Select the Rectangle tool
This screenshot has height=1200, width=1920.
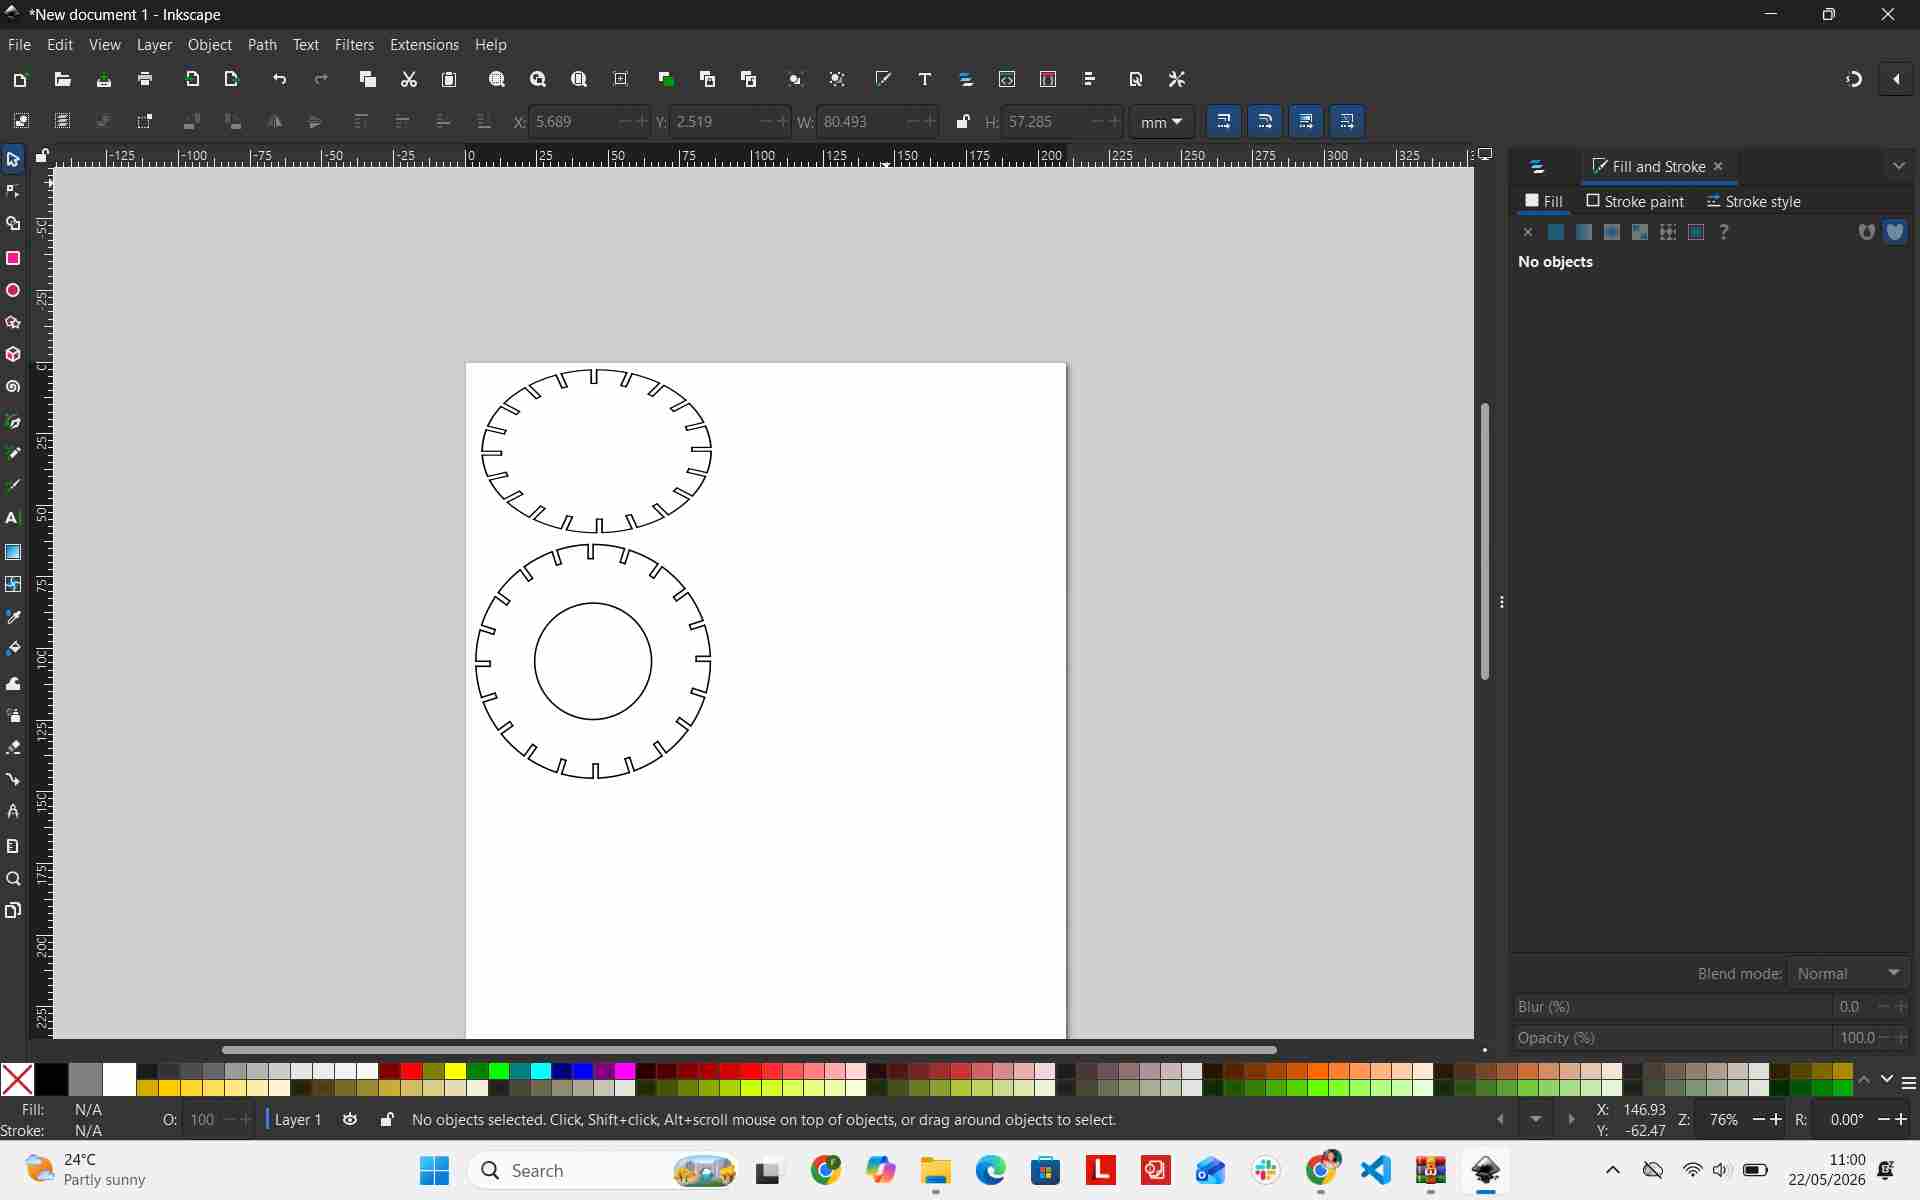[x=13, y=258]
